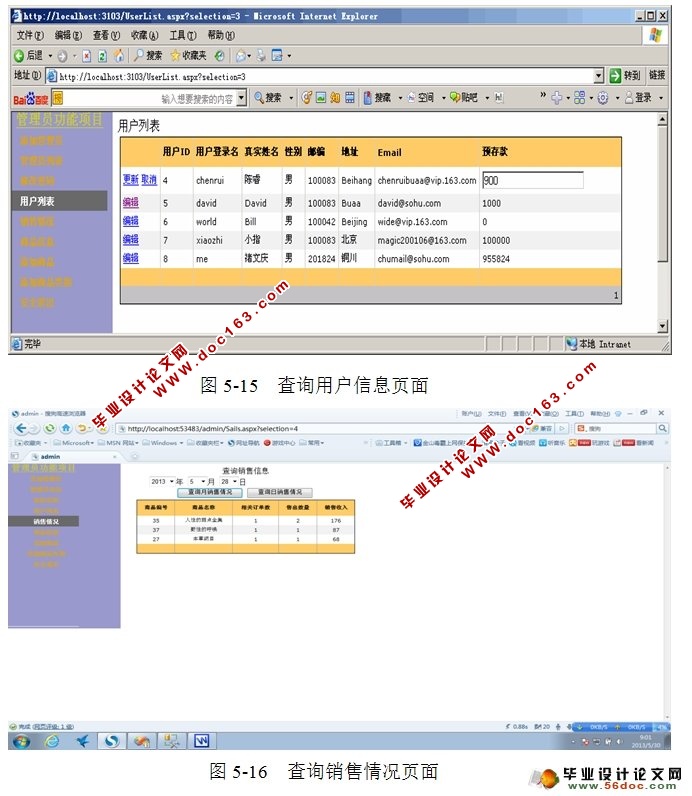Click the 更新 link for chenrui
Viewport: 692px width, 796px height.
(130, 180)
